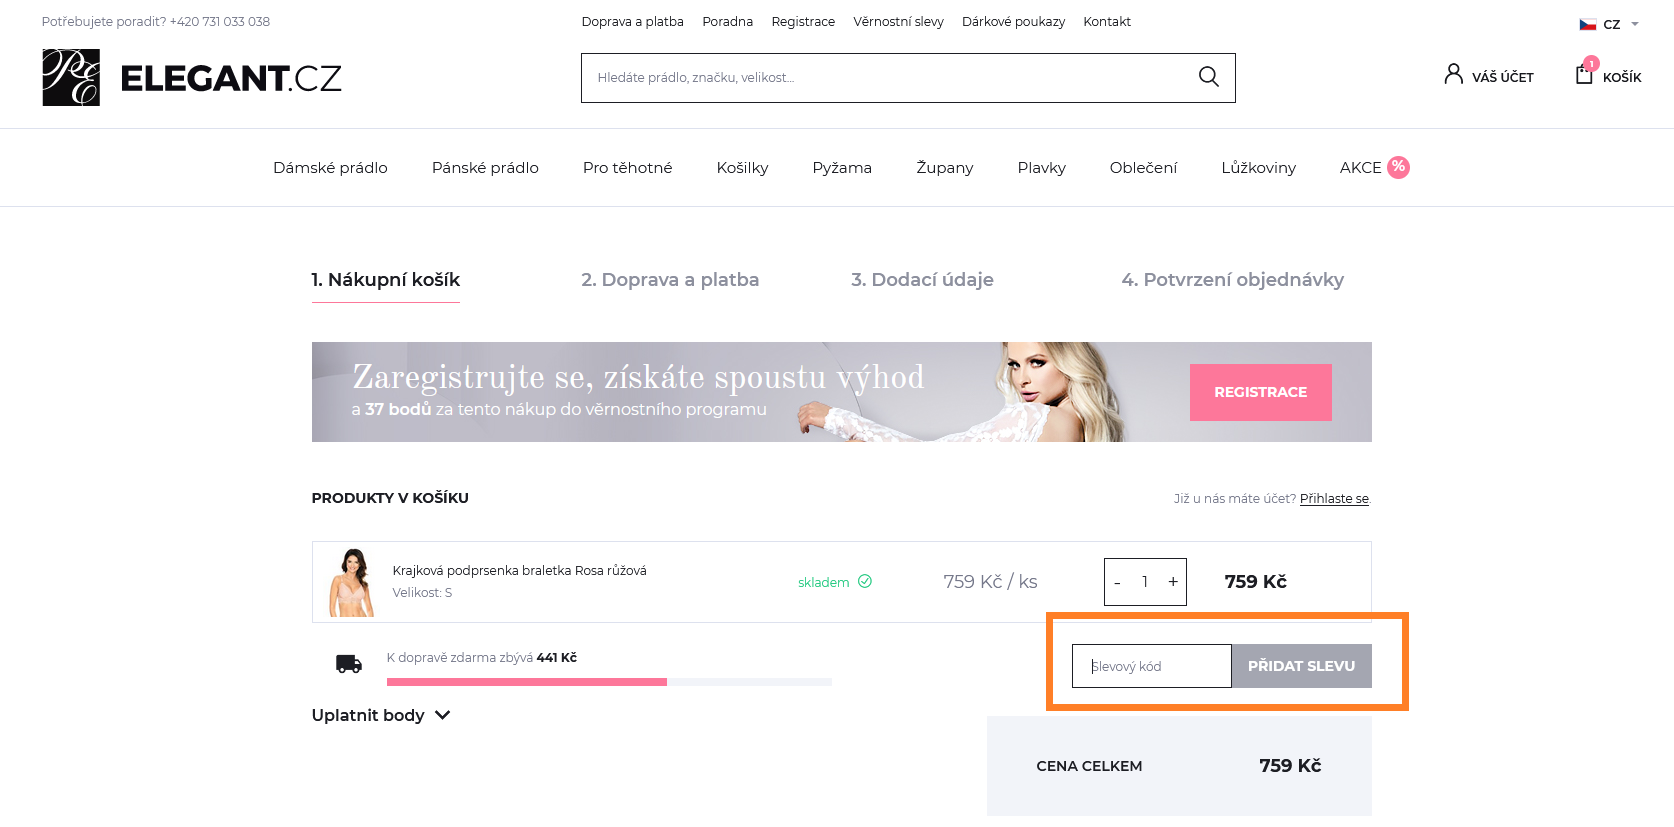Click the Czech flag icon
The height and width of the screenshot is (827, 1674).
pyautogui.click(x=1587, y=24)
